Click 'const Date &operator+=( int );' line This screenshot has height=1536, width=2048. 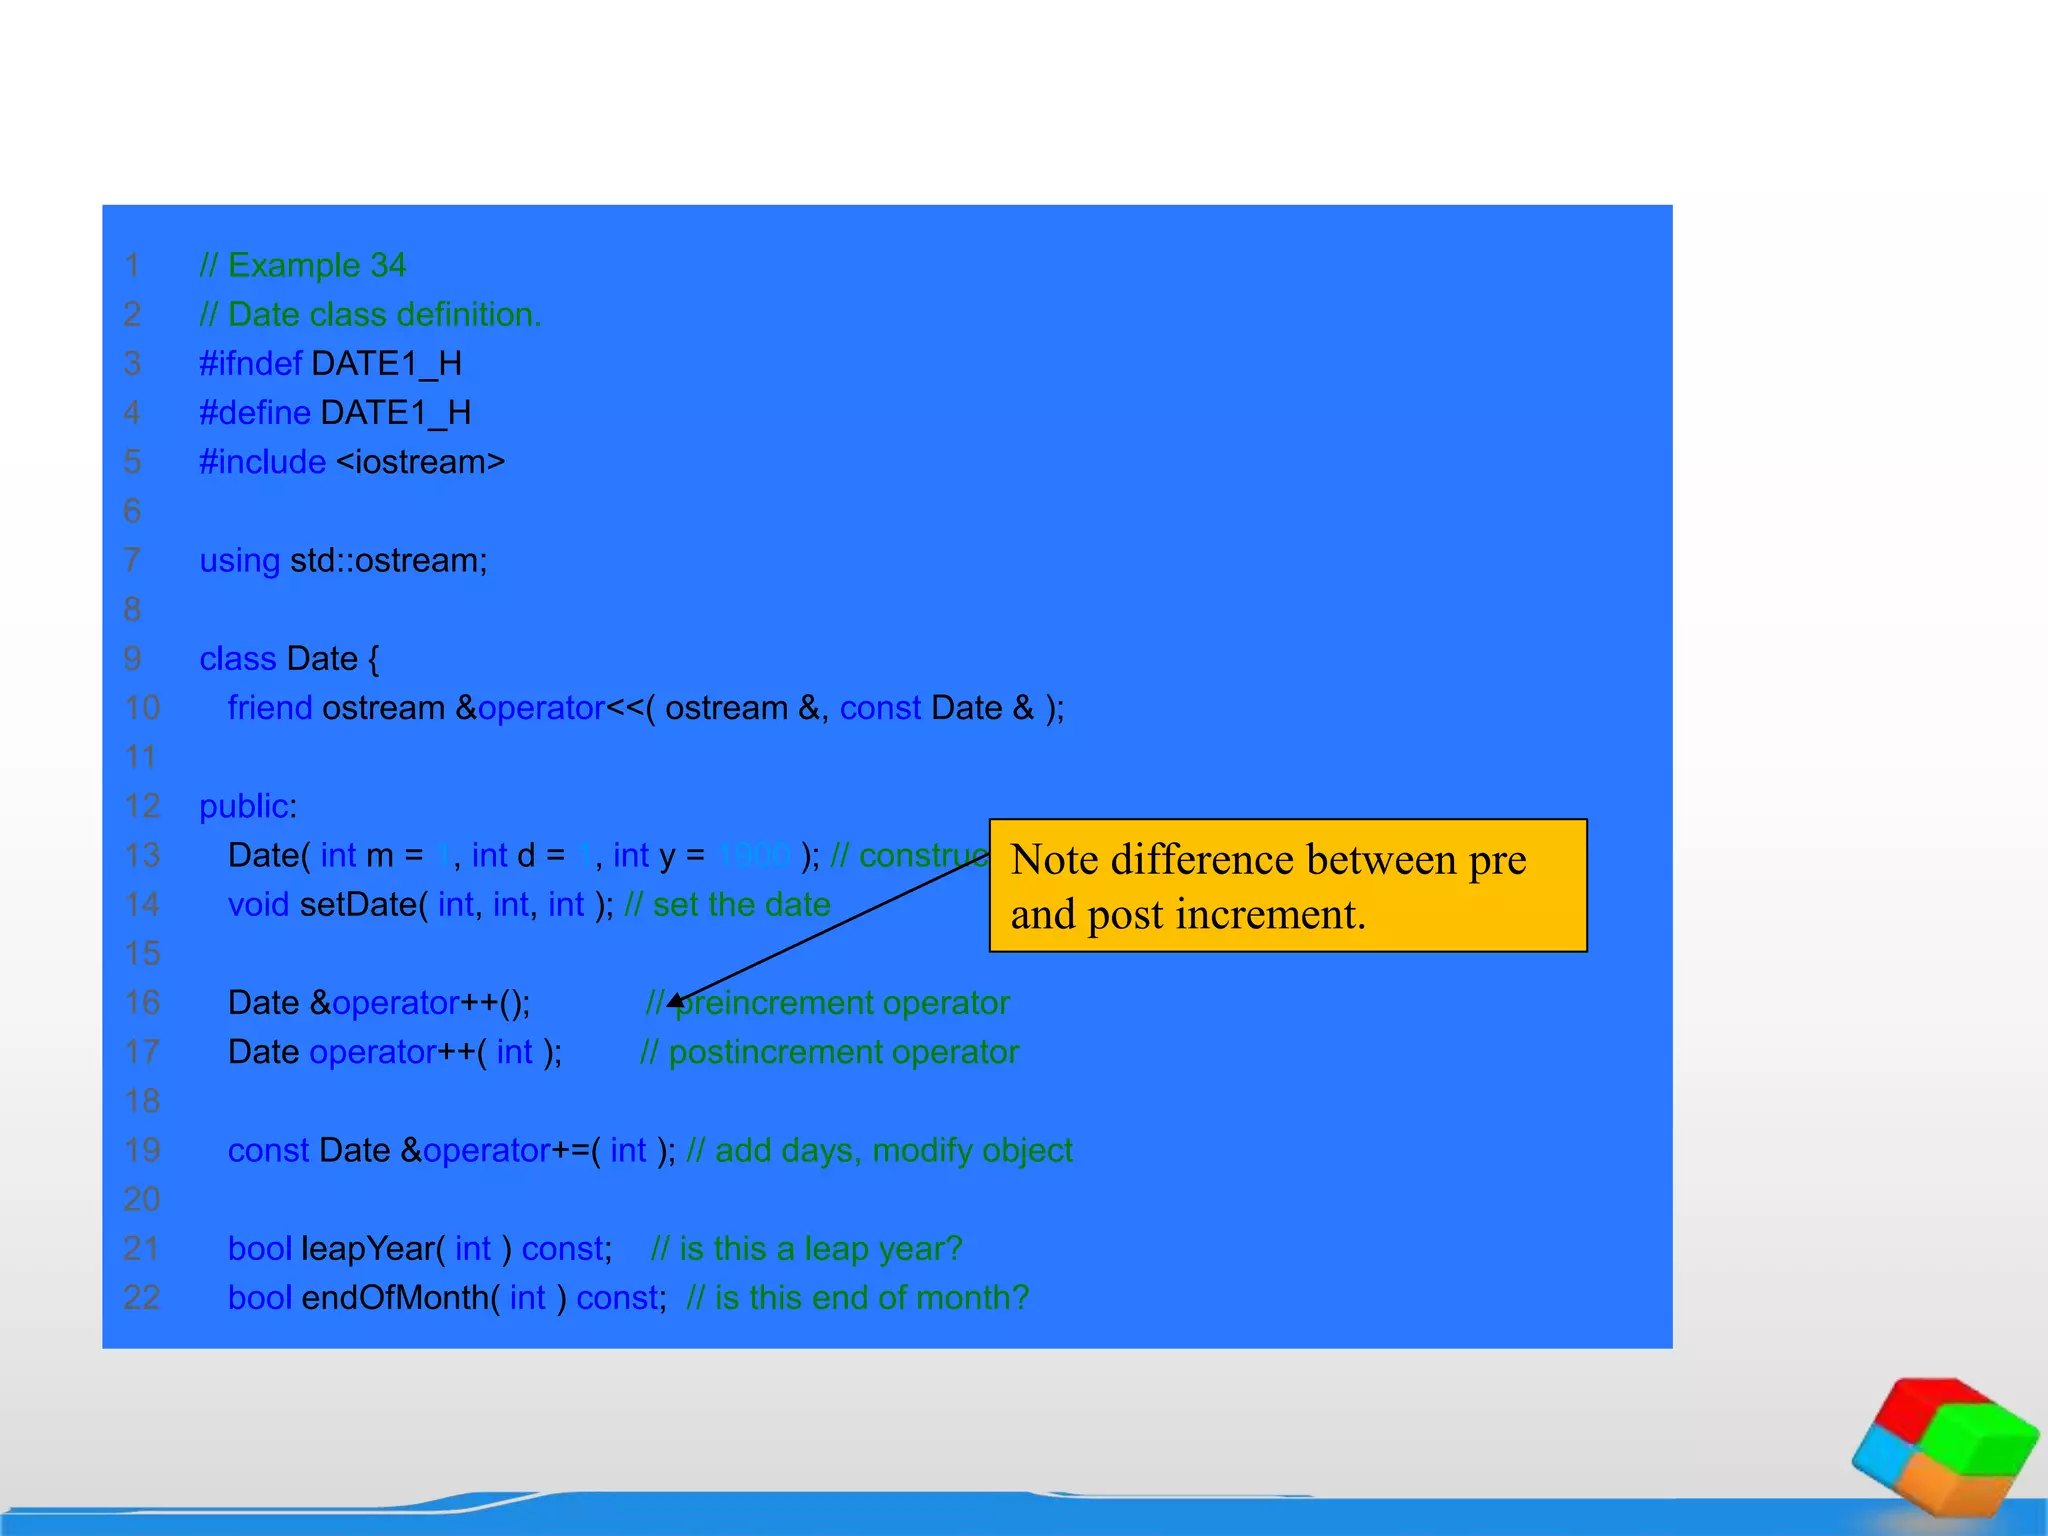tap(452, 1151)
